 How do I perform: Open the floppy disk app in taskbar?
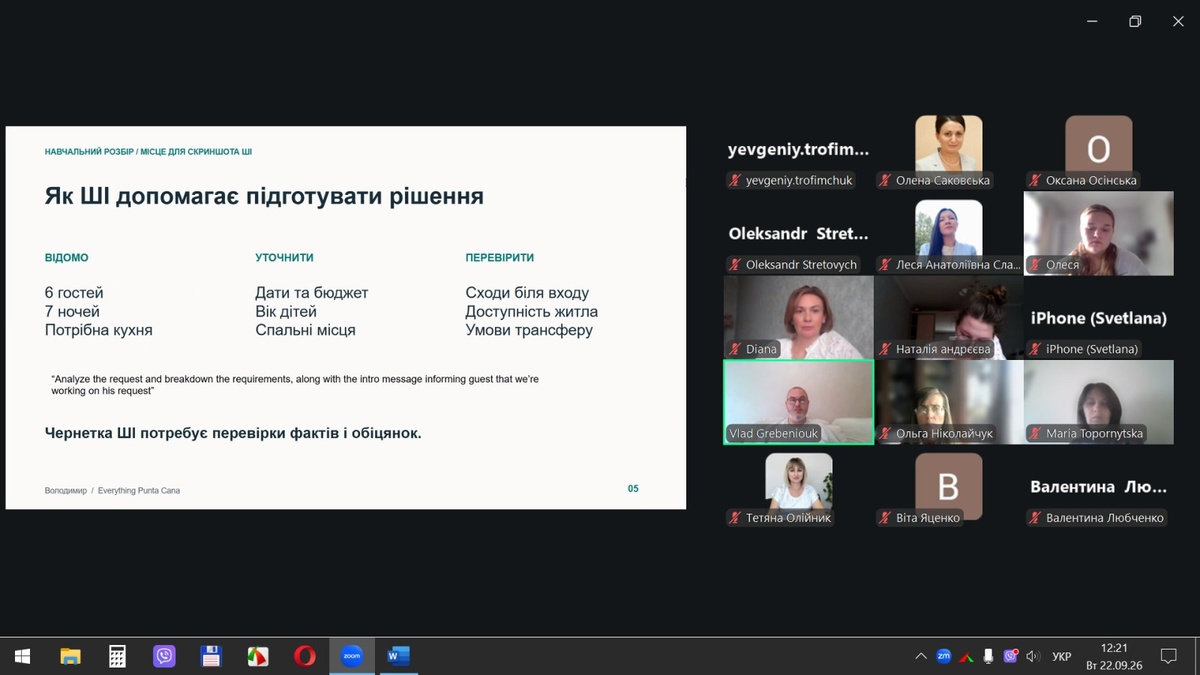pos(211,656)
